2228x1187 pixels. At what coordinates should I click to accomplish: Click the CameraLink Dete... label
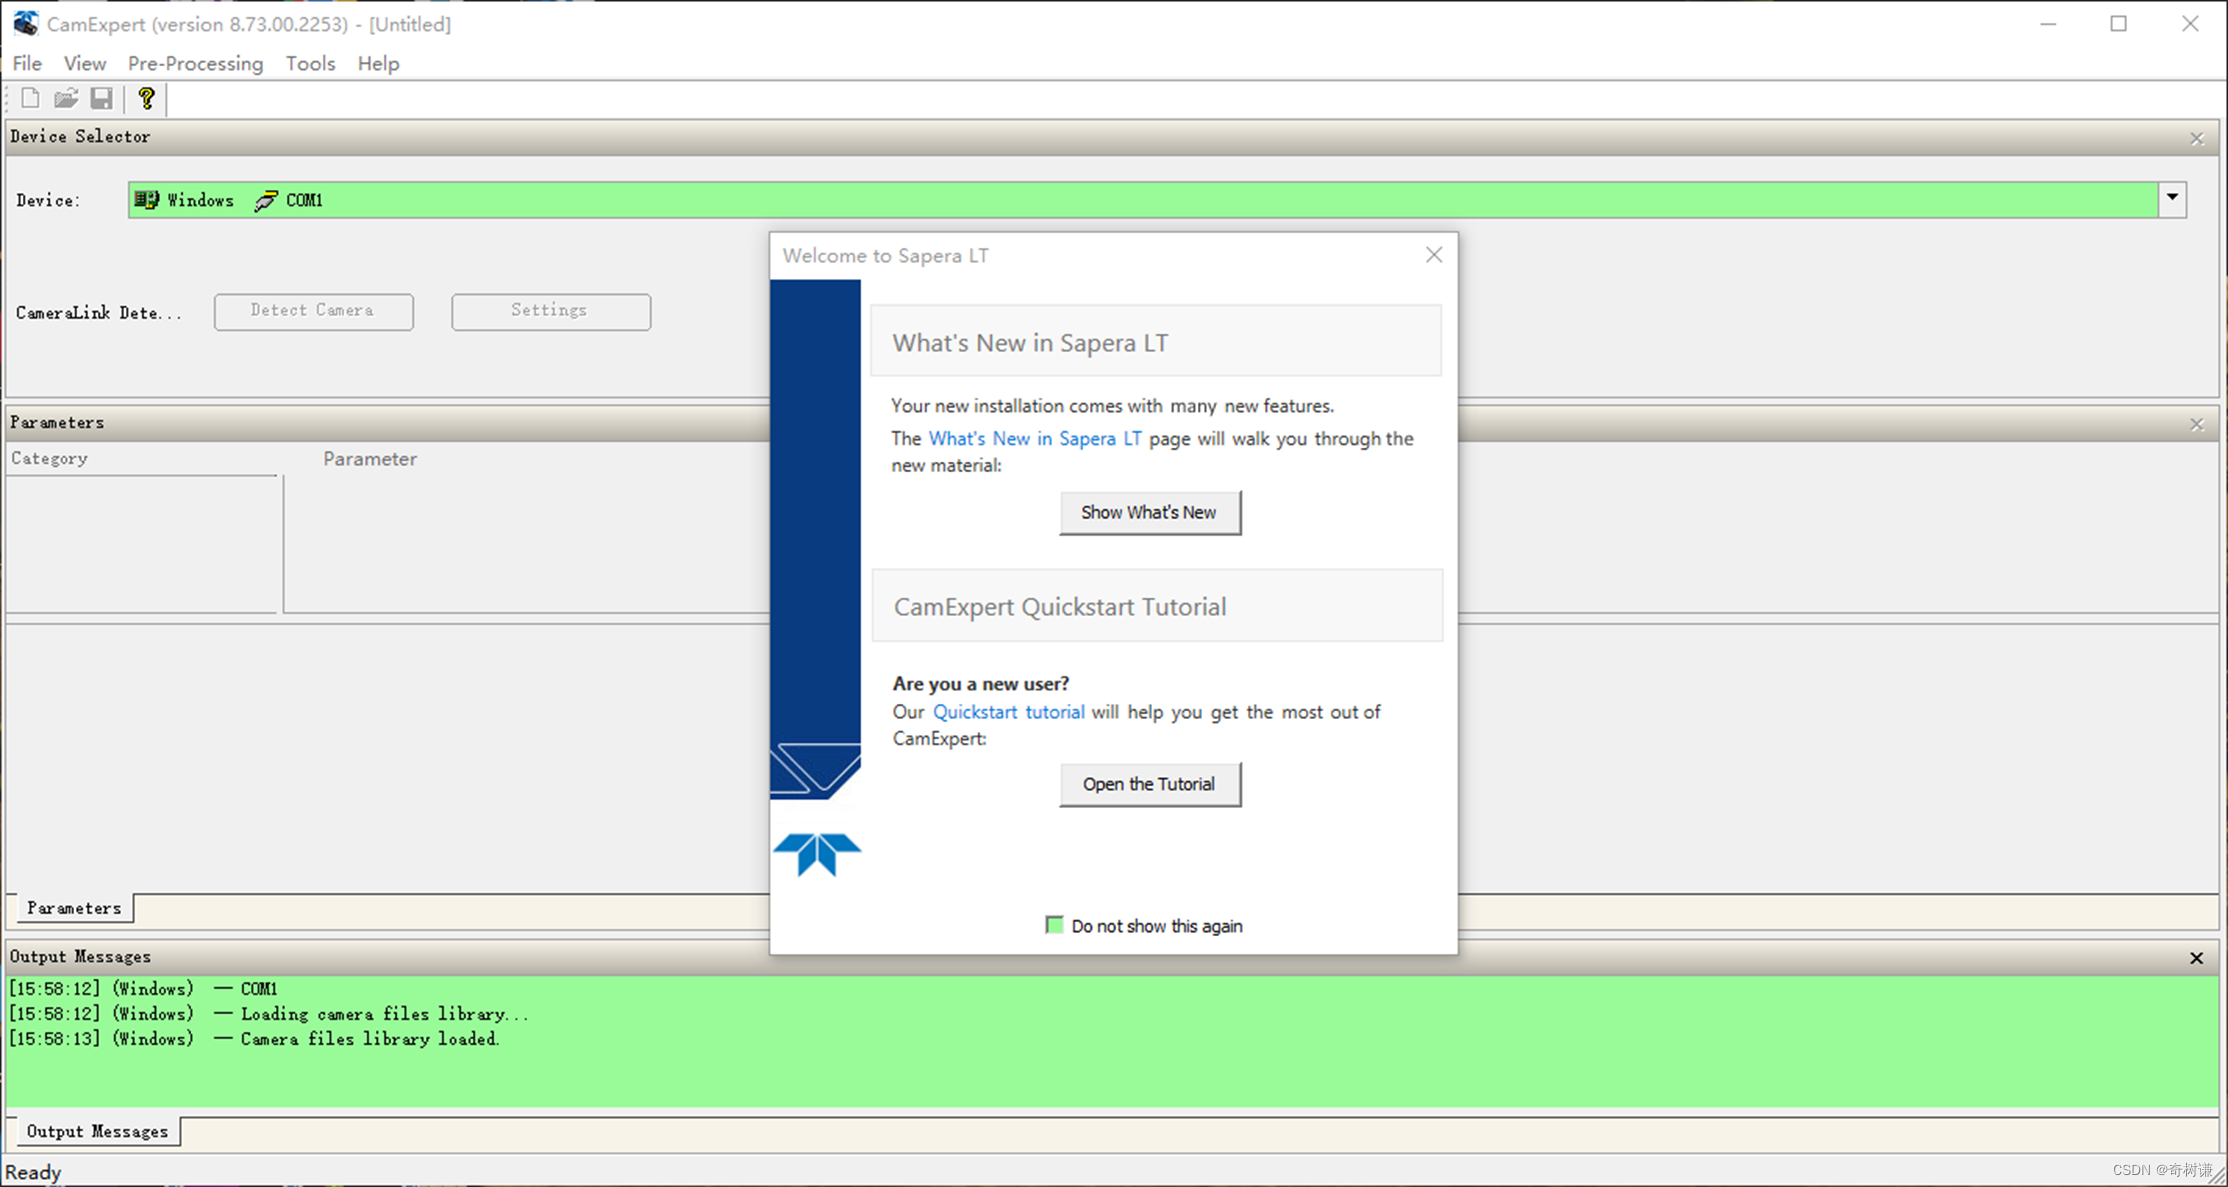pyautogui.click(x=99, y=313)
